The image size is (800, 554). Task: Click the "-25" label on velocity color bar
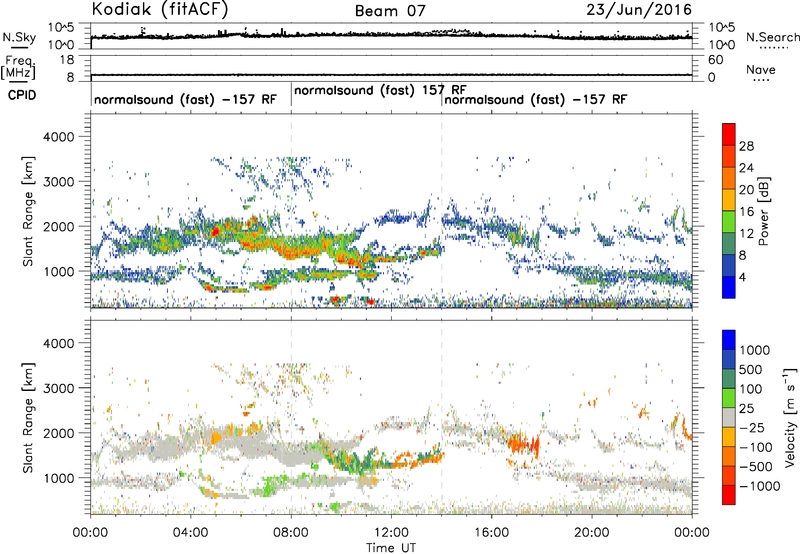point(752,428)
